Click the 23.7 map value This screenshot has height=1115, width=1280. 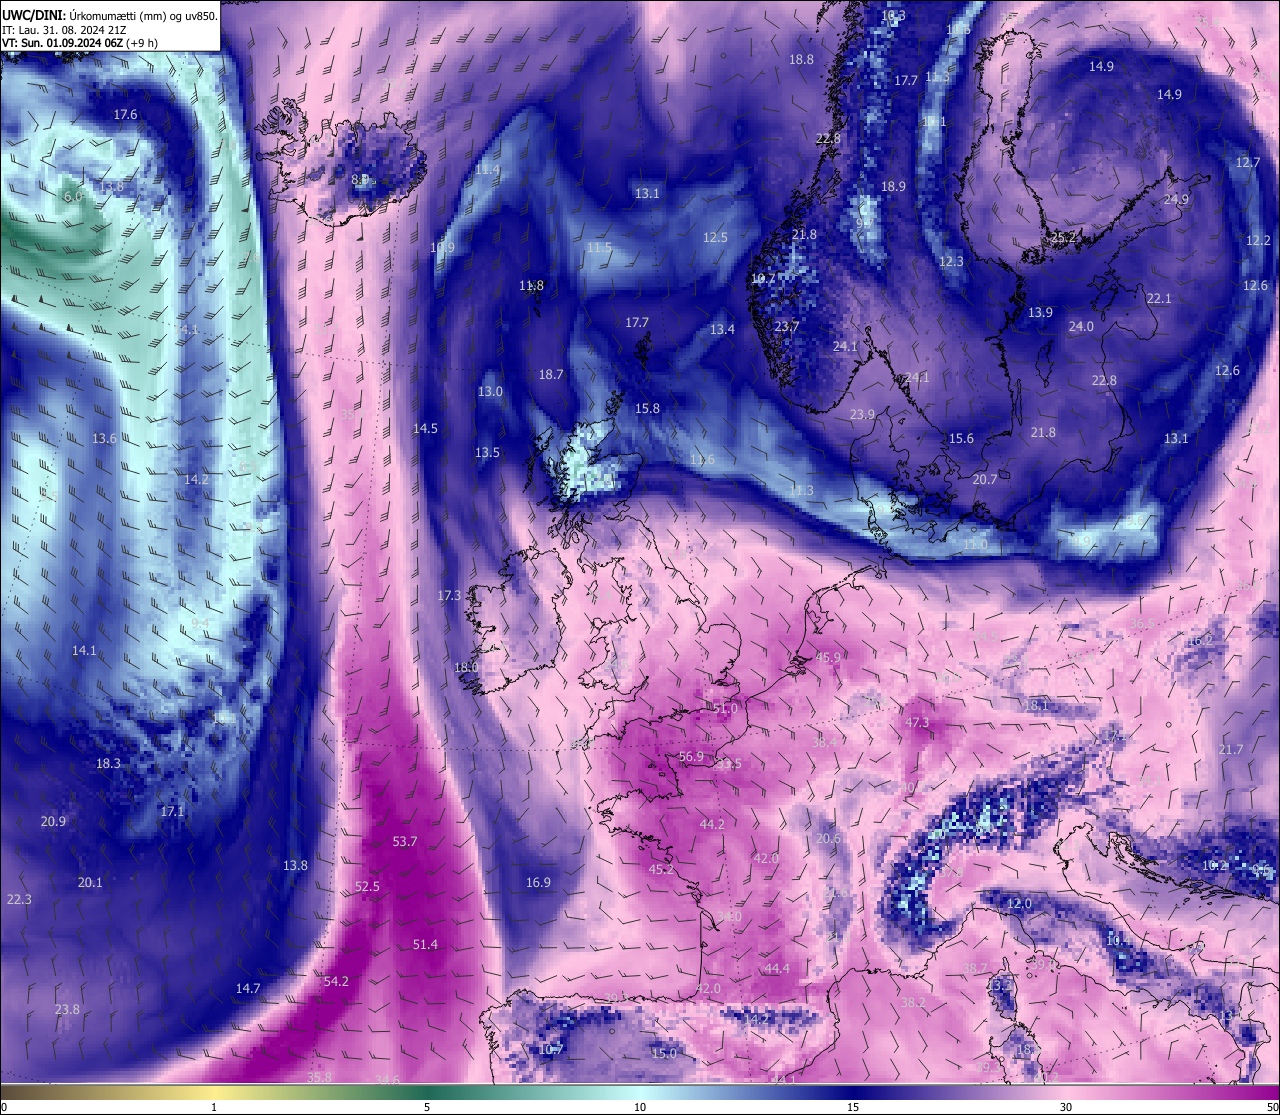coord(787,327)
